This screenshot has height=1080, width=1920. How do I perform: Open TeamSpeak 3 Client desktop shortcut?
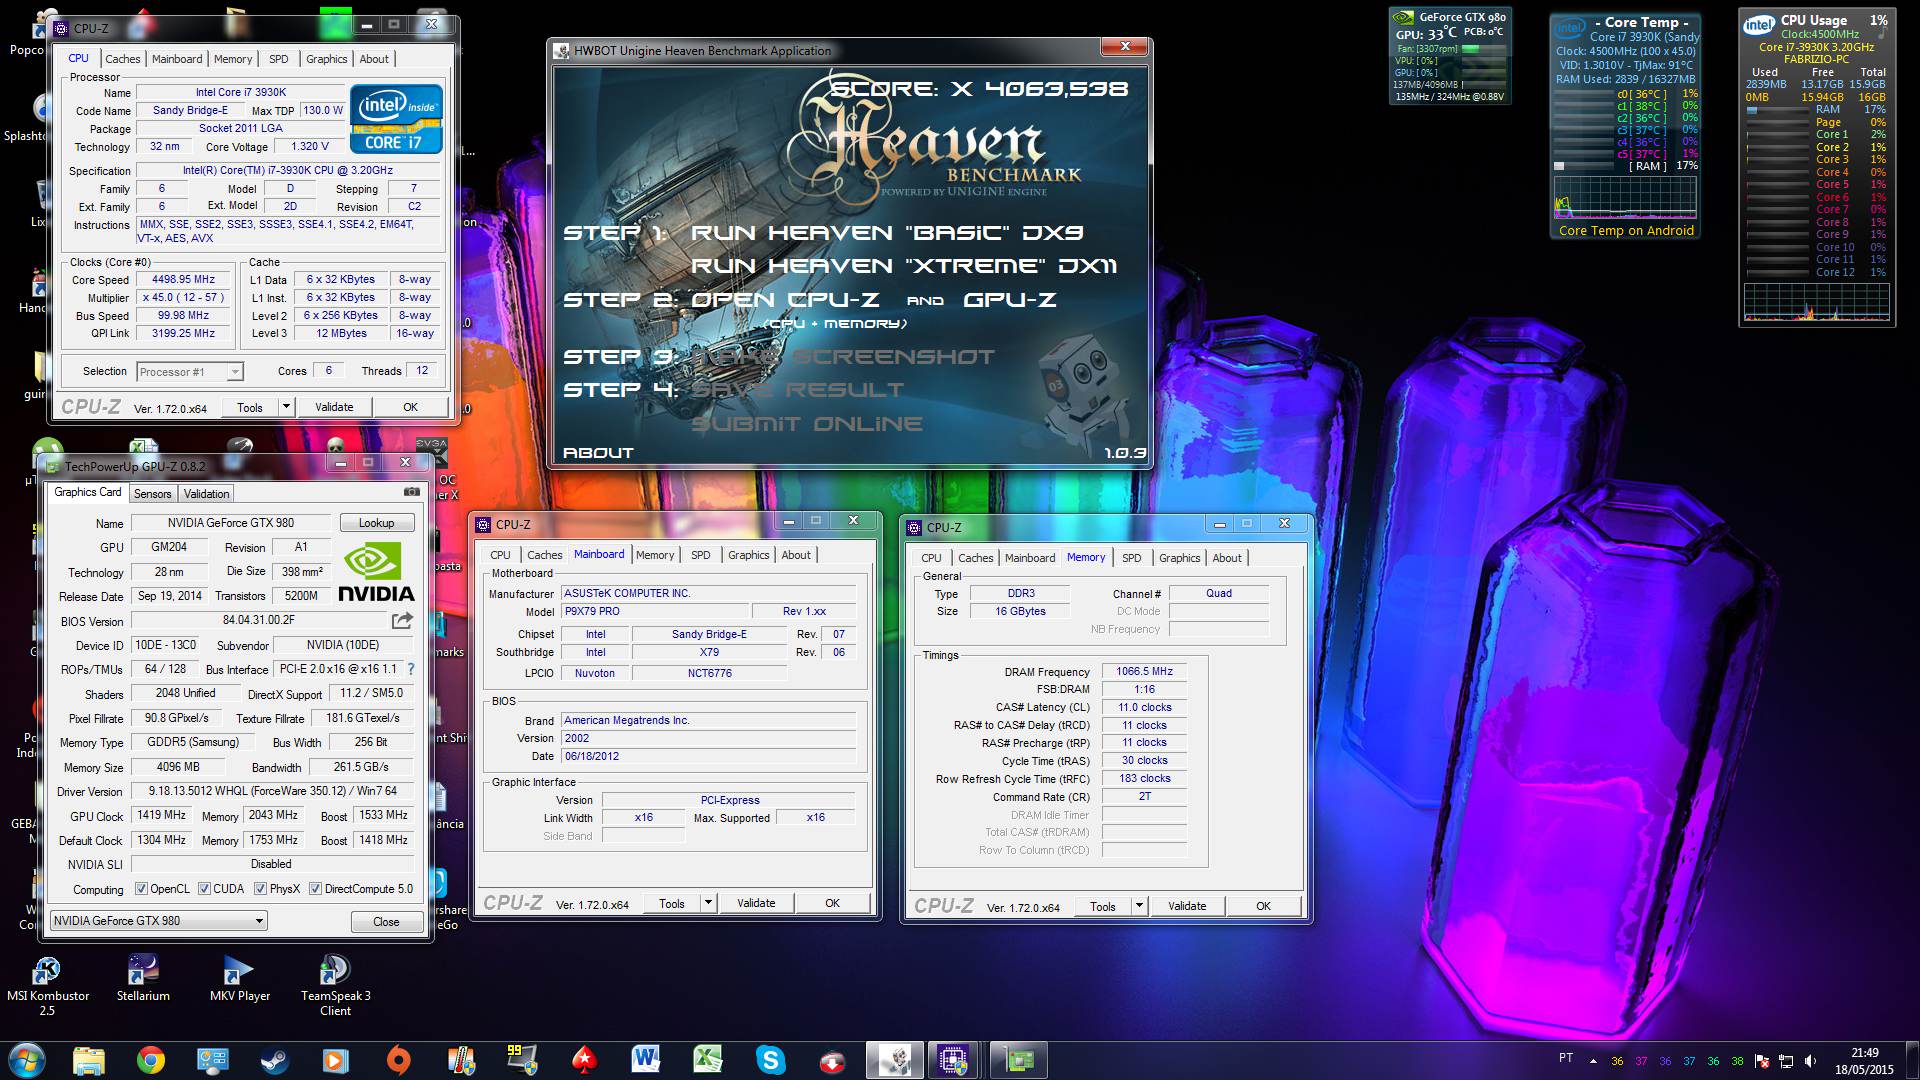tap(335, 986)
